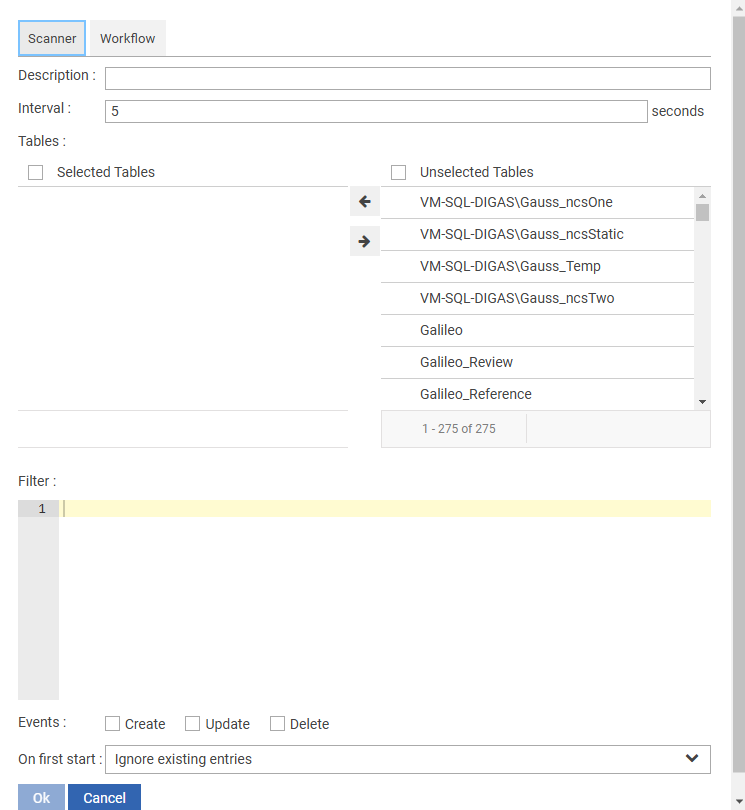The image size is (745, 810).
Task: Click the unselected tables scrollbar thumb
Action: pos(702,212)
